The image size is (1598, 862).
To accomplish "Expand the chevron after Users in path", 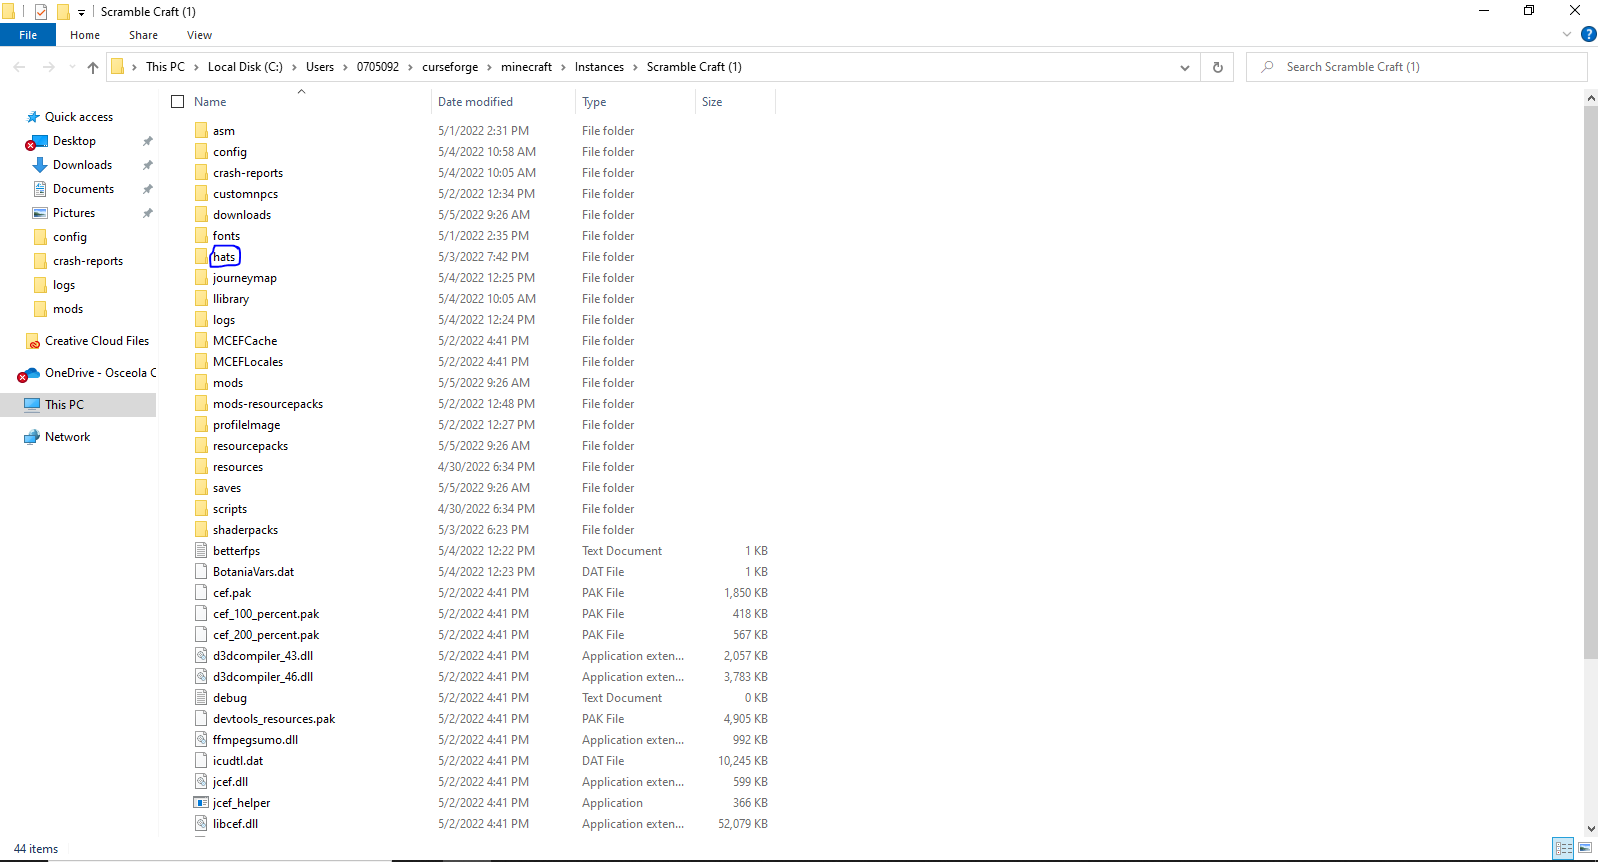I will click(x=345, y=67).
